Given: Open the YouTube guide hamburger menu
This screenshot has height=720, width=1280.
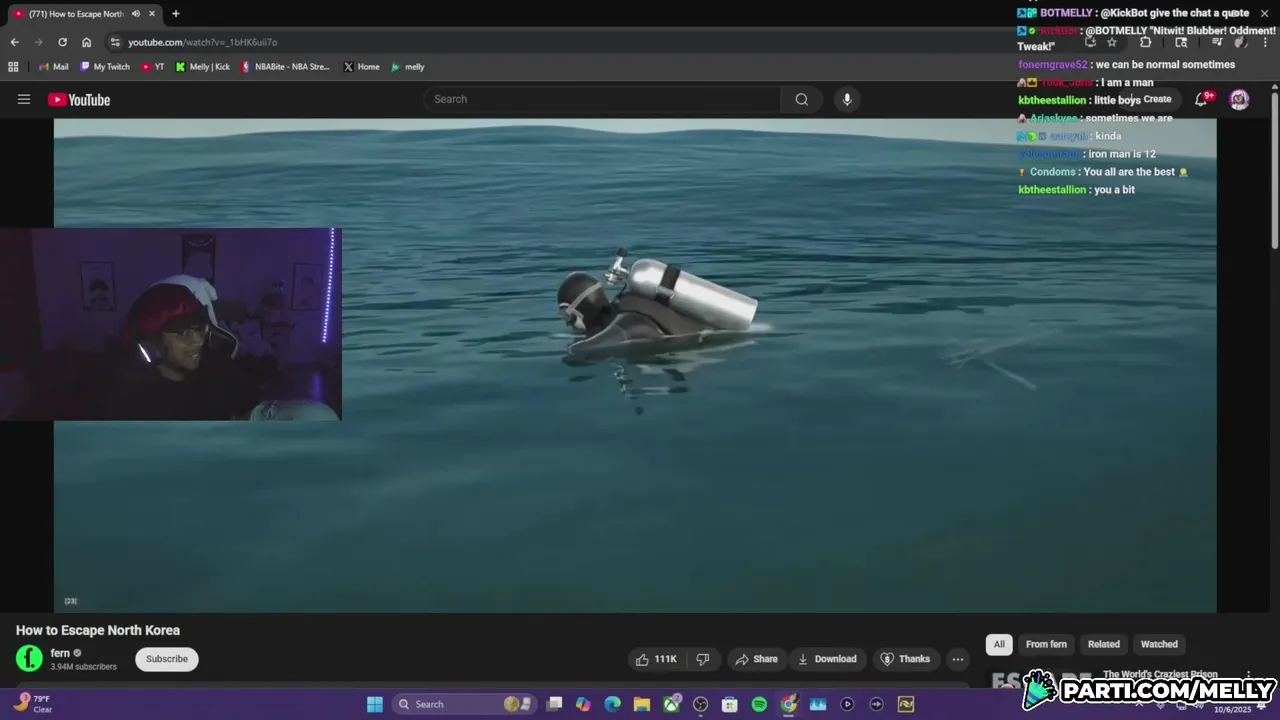Looking at the screenshot, I should (x=24, y=99).
